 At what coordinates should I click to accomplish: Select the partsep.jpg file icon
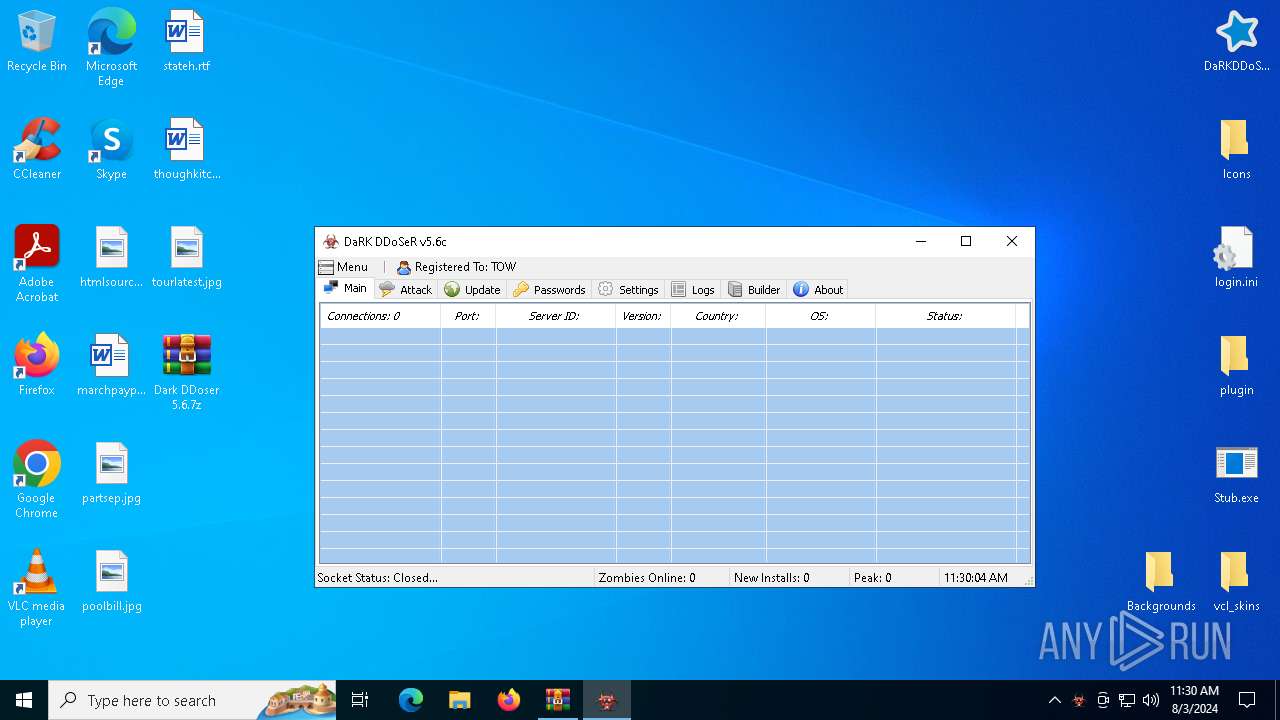(111, 474)
